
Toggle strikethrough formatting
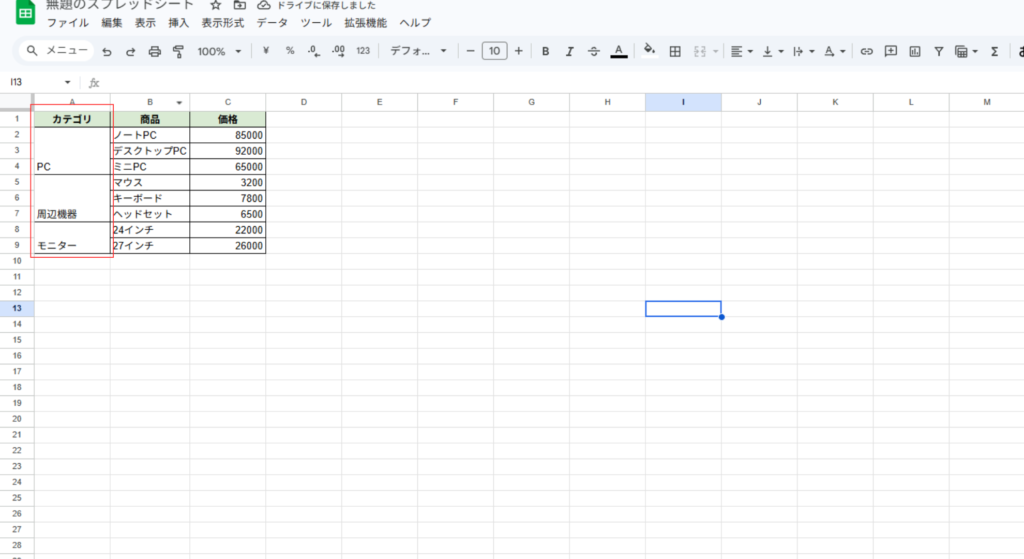[x=594, y=51]
